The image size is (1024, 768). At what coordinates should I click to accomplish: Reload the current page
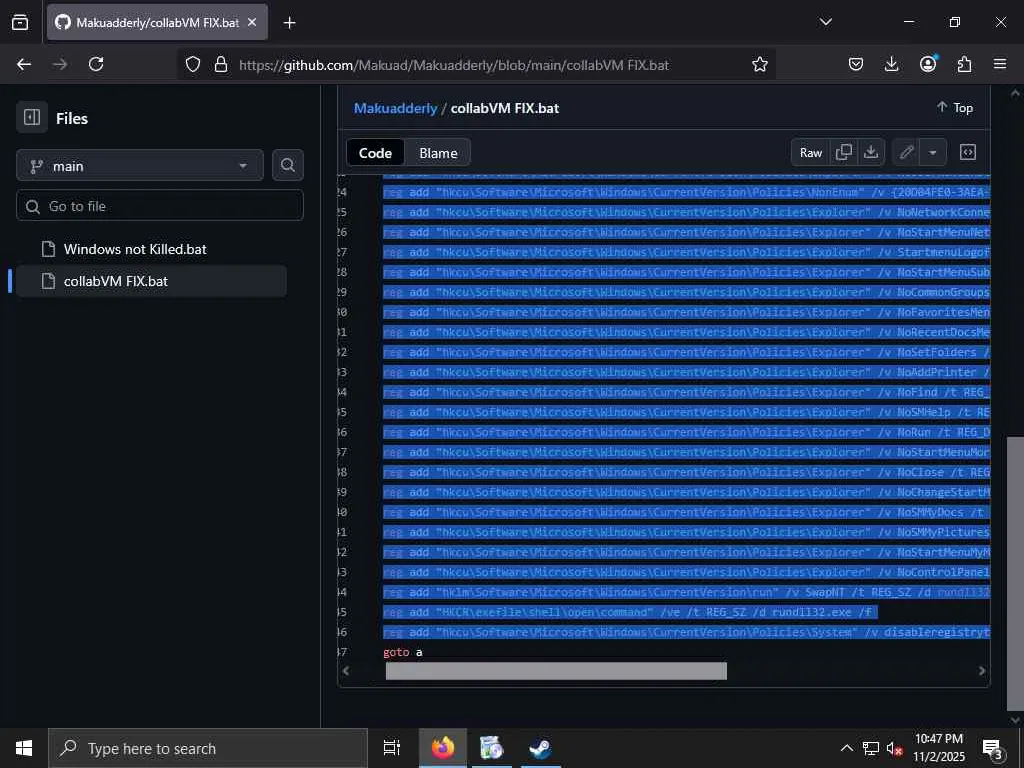coord(96,64)
